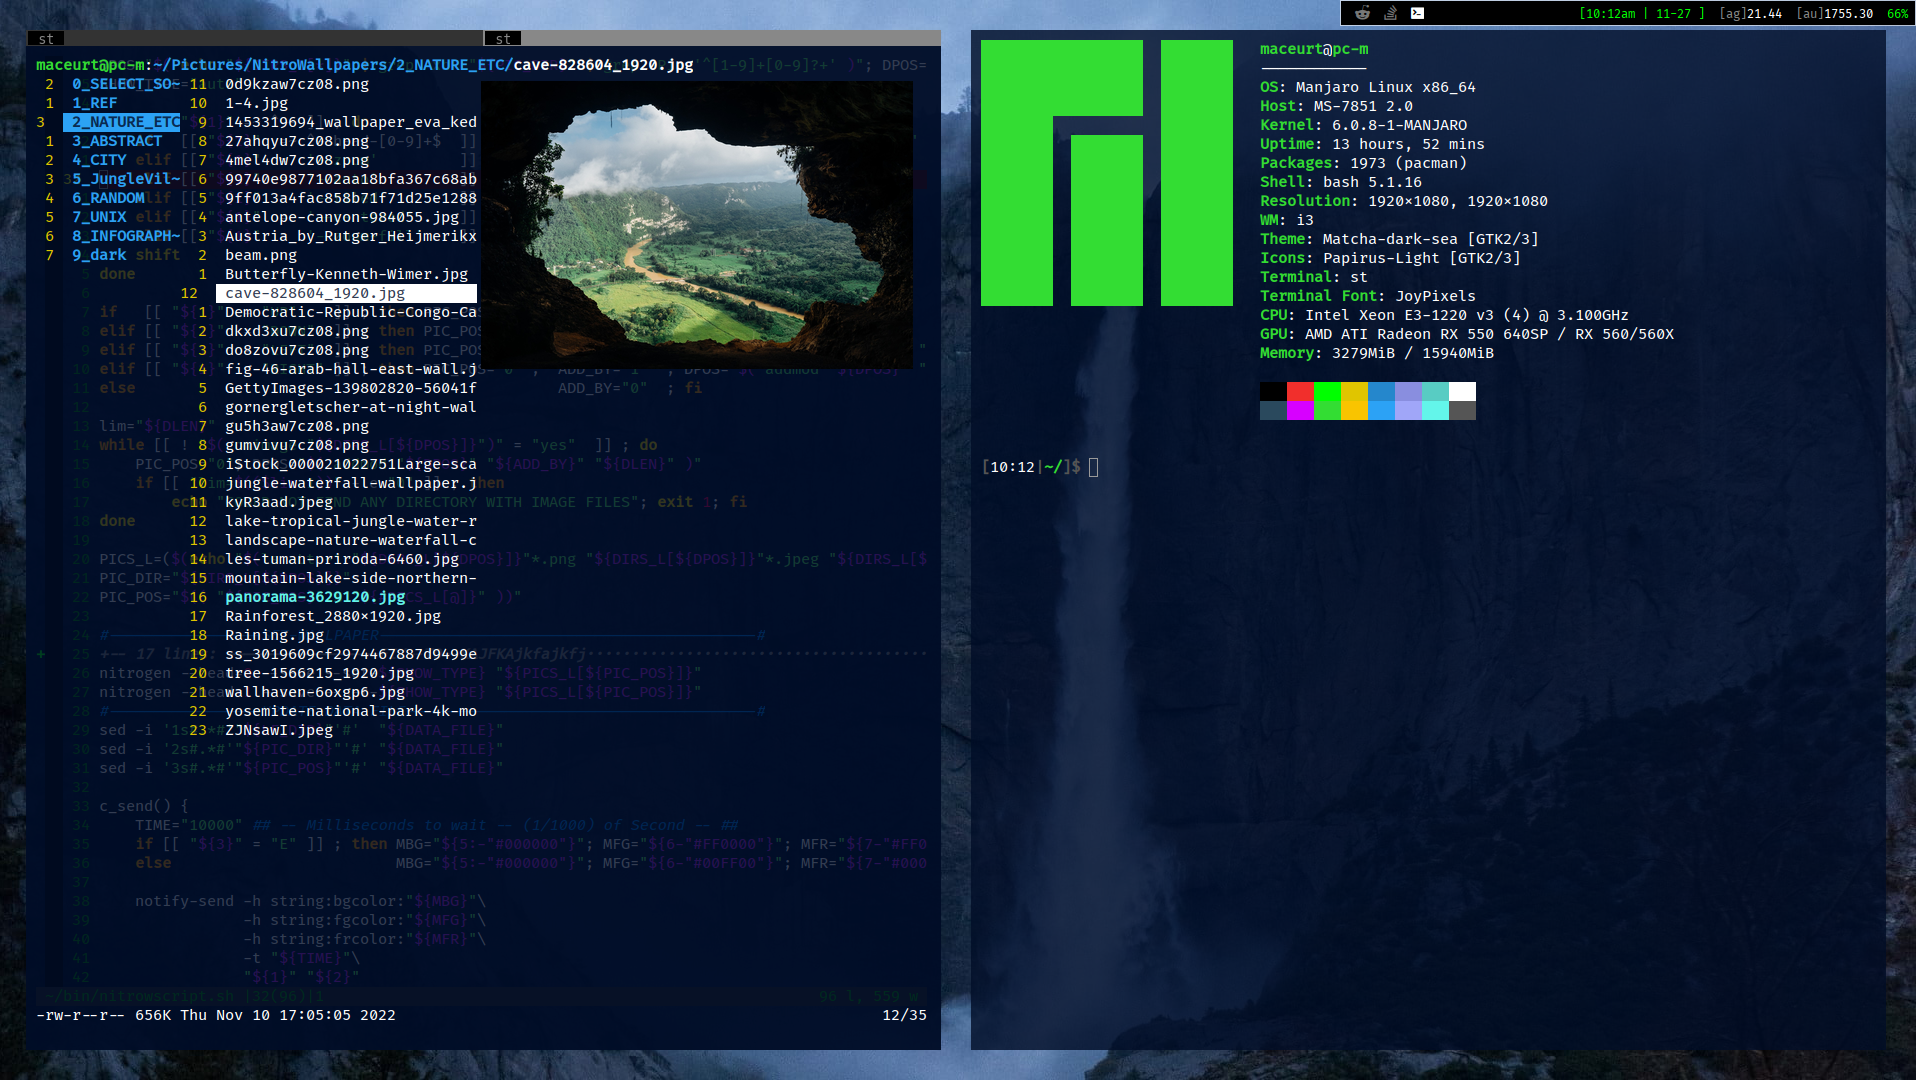Click the cave image preview thumbnail
The width and height of the screenshot is (1916, 1080).
click(x=697, y=225)
